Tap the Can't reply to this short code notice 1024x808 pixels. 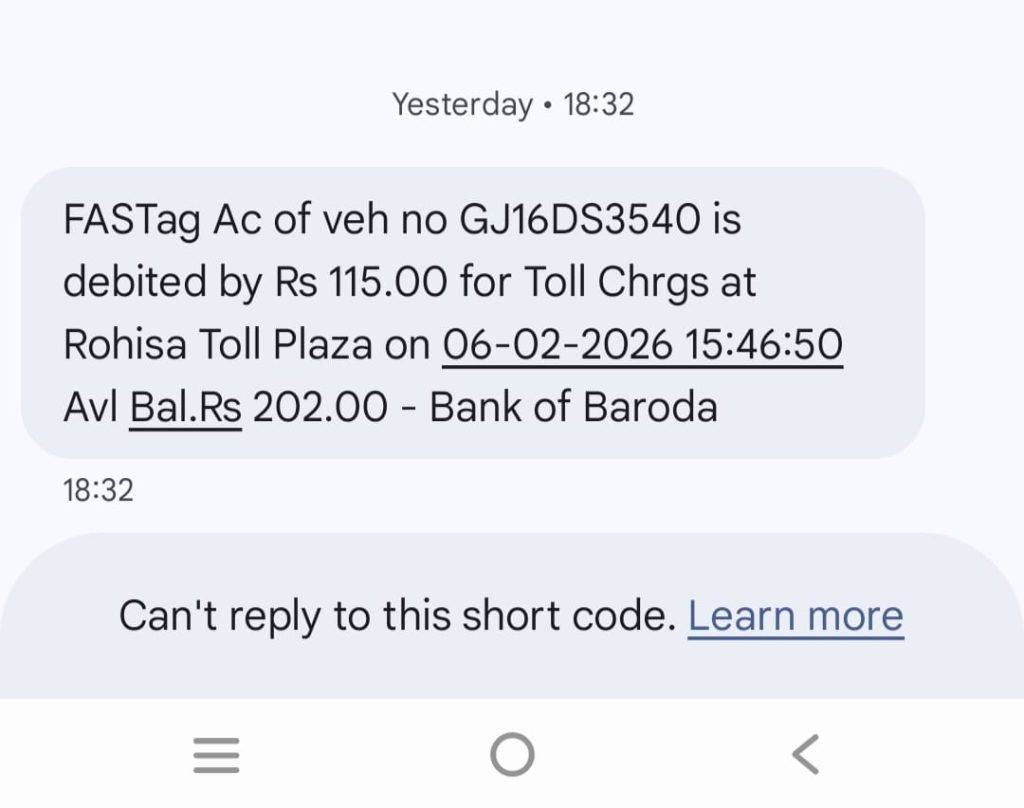[x=397, y=616]
